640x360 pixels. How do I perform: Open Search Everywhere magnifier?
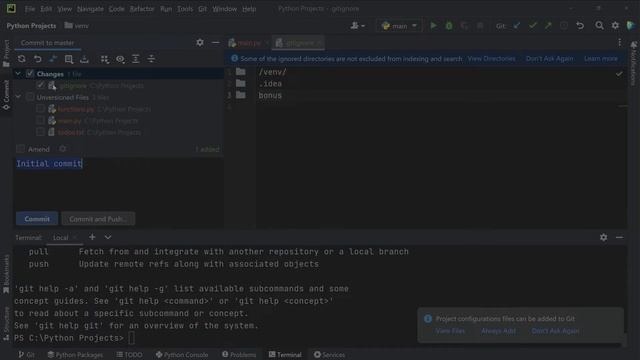(599, 26)
